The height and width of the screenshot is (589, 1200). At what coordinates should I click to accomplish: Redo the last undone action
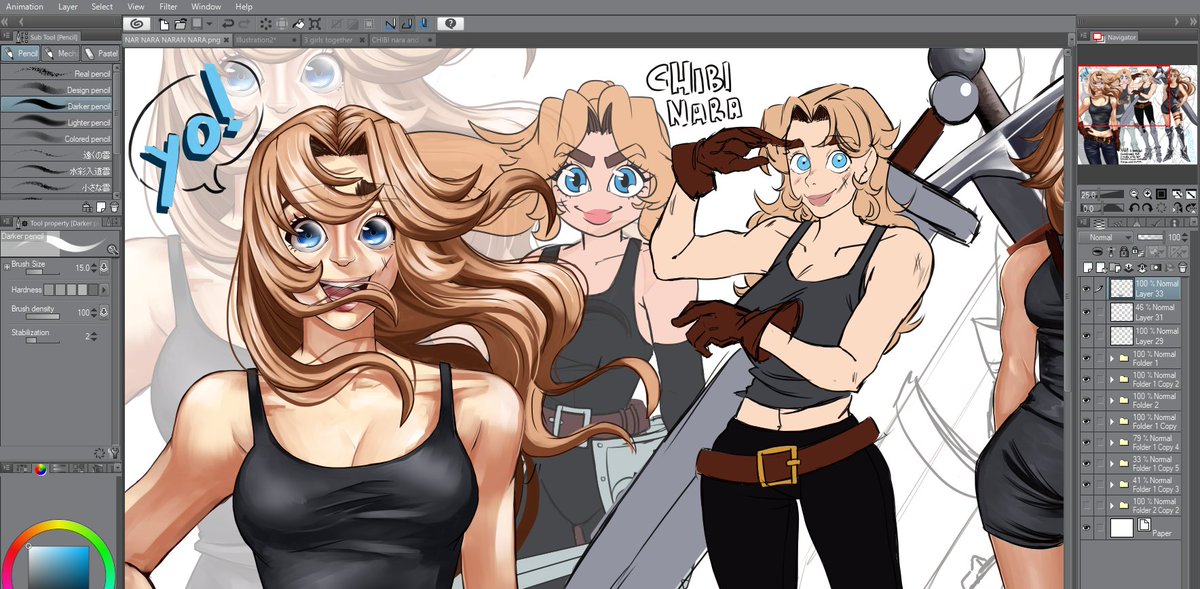(x=244, y=24)
